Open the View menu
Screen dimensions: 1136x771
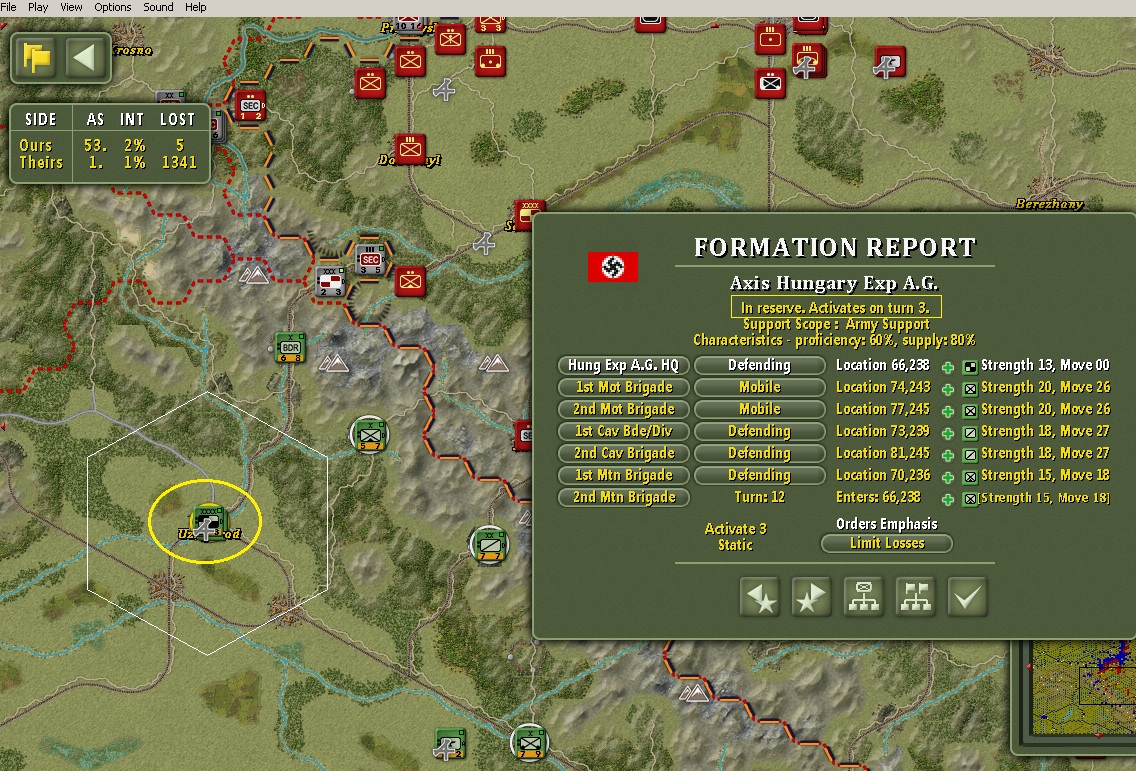(71, 7)
